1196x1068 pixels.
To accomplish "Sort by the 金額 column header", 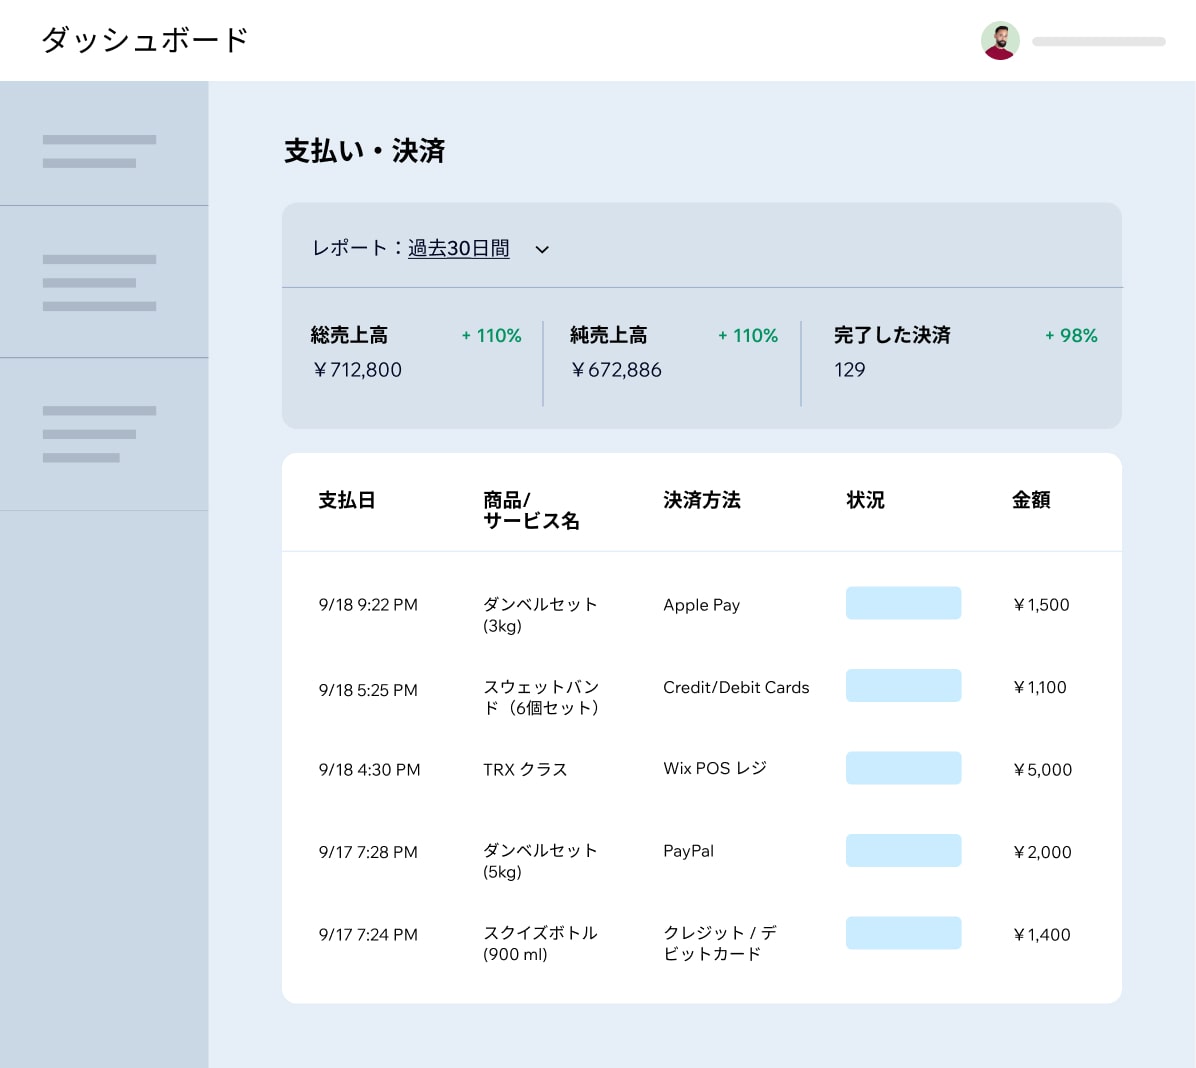I will [1031, 500].
